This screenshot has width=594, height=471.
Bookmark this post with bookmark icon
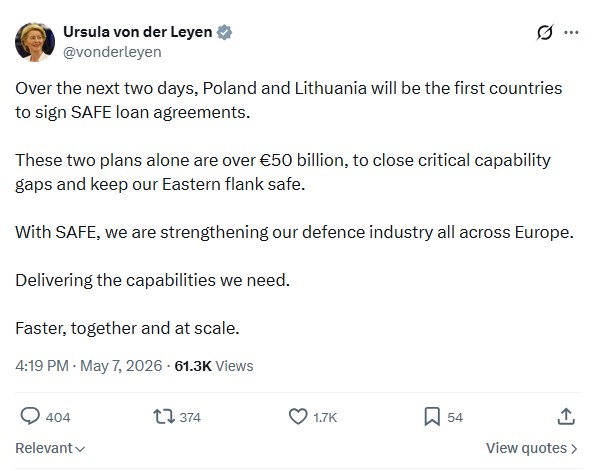[x=432, y=417]
